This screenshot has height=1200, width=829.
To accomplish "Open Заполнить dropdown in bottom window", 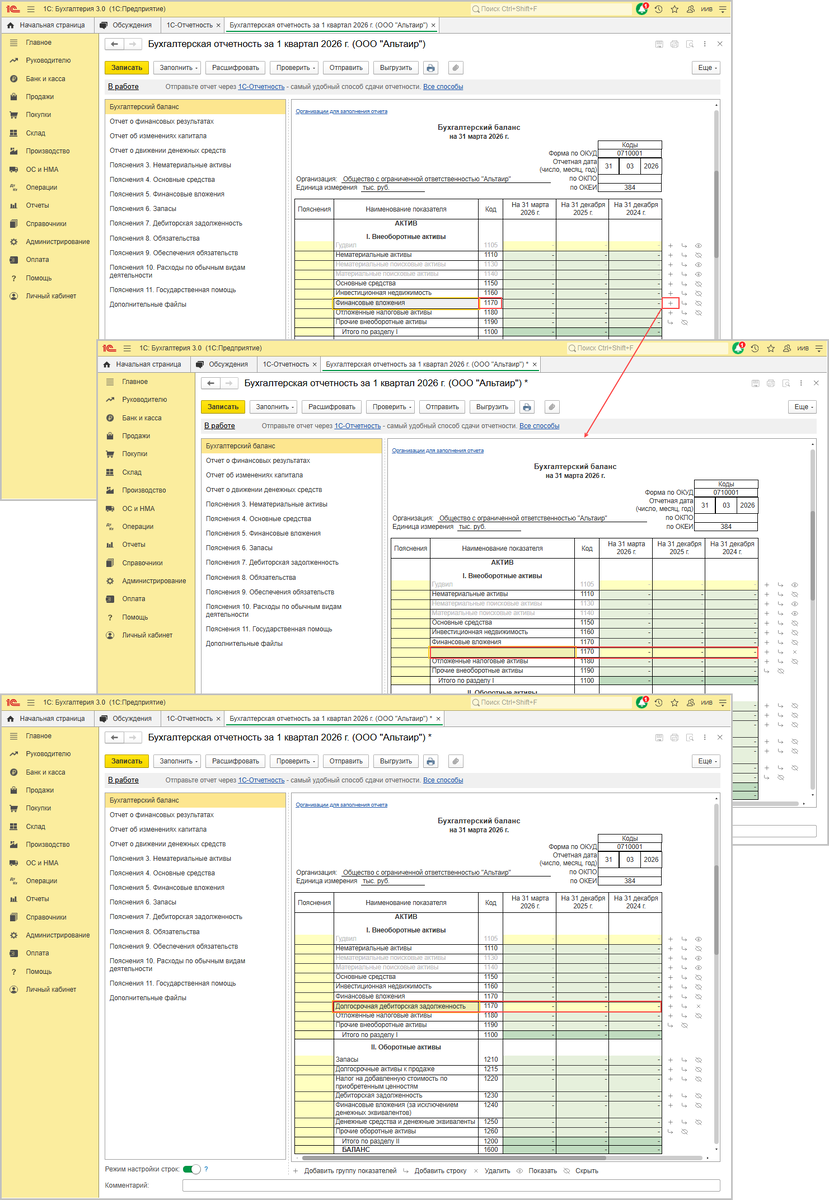I will tap(177, 760).
